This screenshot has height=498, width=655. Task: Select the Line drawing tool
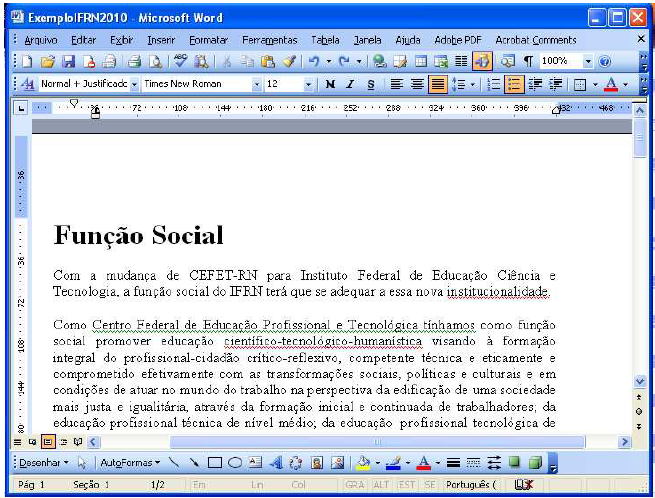click(174, 462)
